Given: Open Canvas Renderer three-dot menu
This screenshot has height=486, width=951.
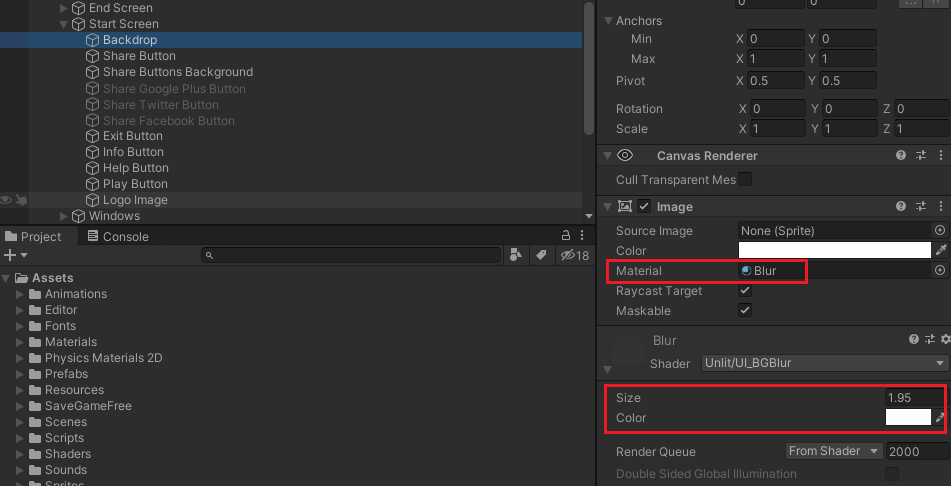Looking at the screenshot, I should point(941,155).
